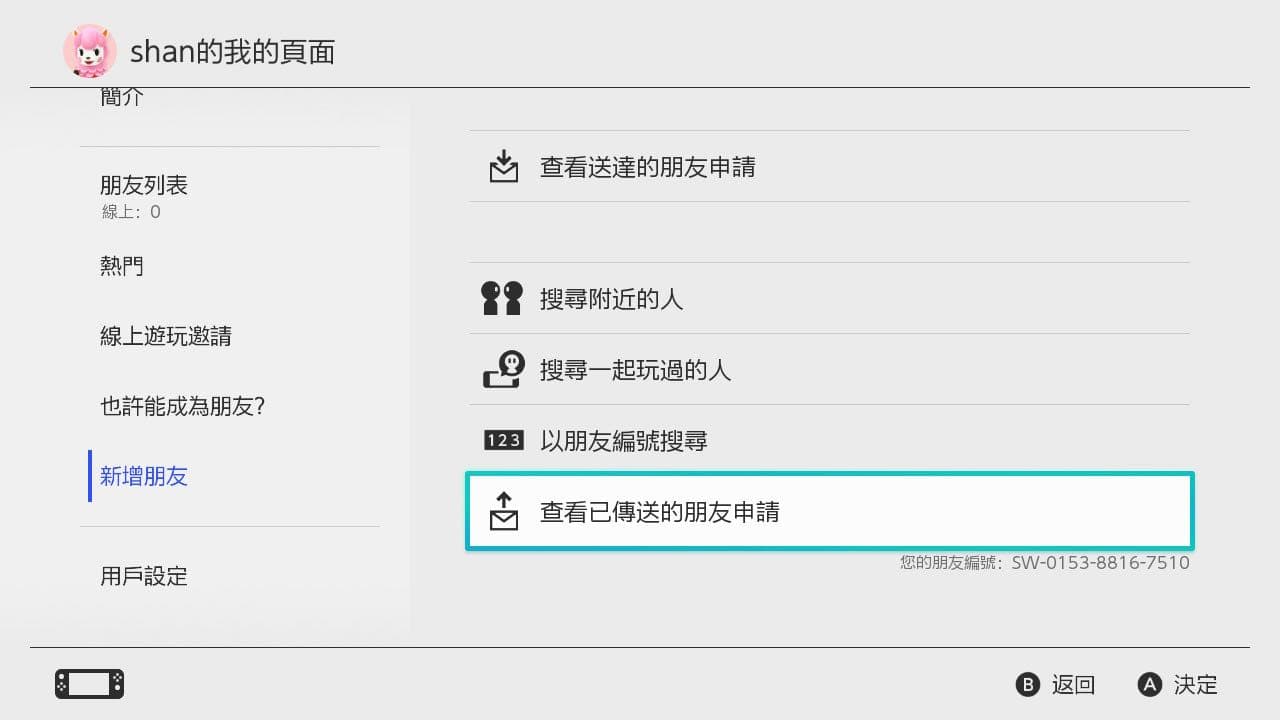Screen dimensions: 1280x720
Task: Click the friend code SW-0153-8816-7510 text
Action: (1101, 563)
